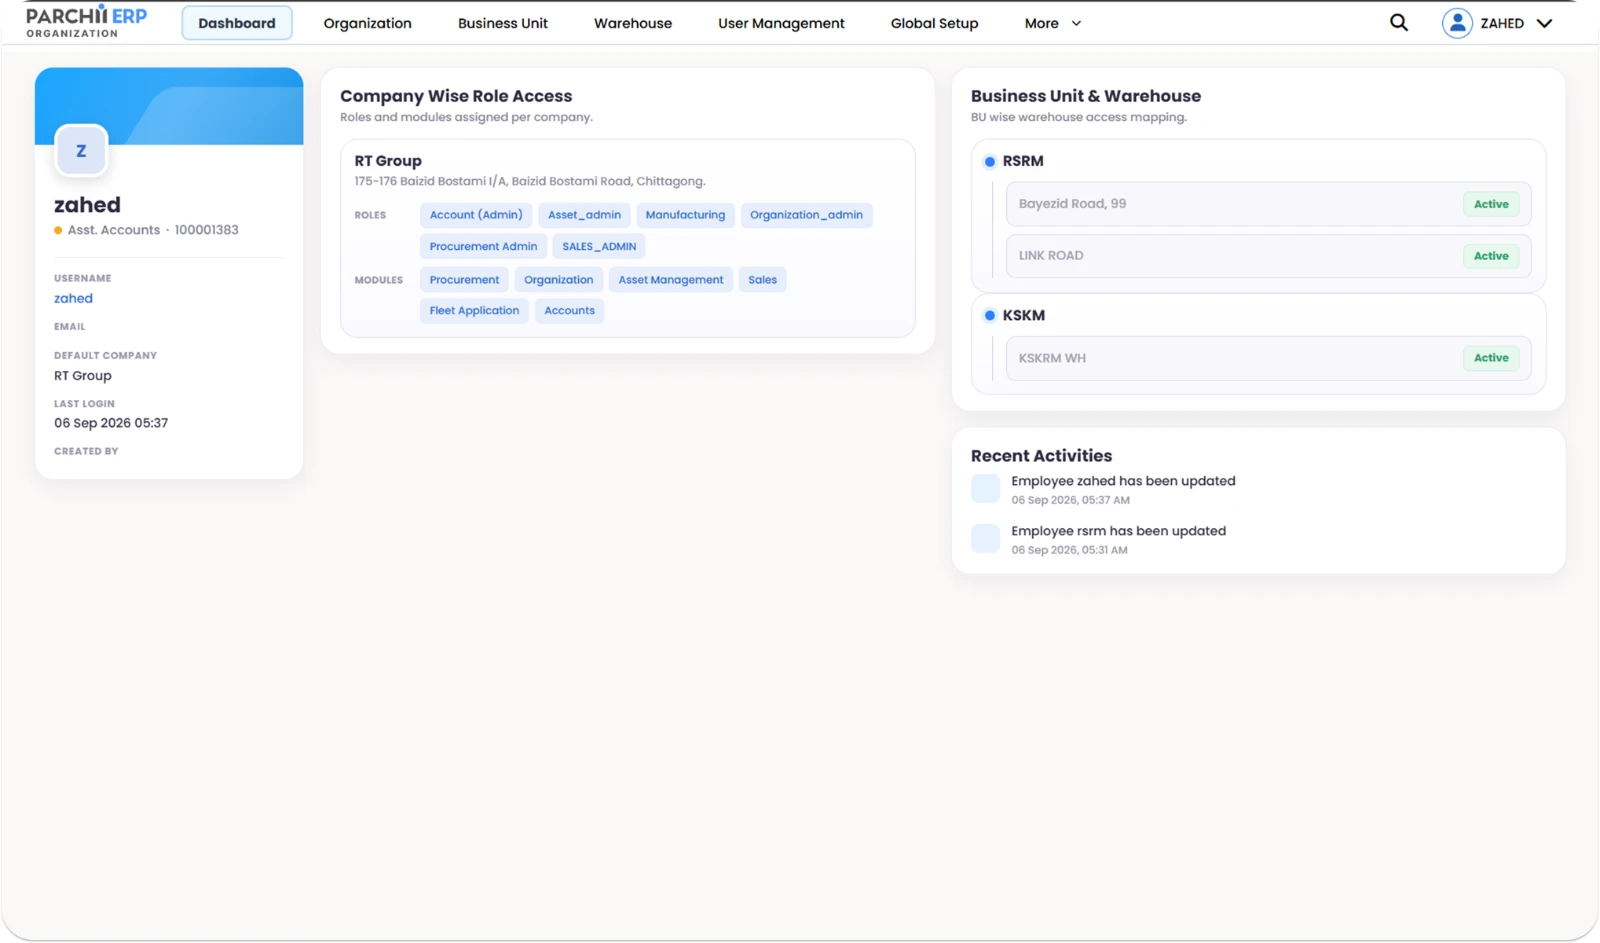Click the Account (Admin) role tag

476,215
